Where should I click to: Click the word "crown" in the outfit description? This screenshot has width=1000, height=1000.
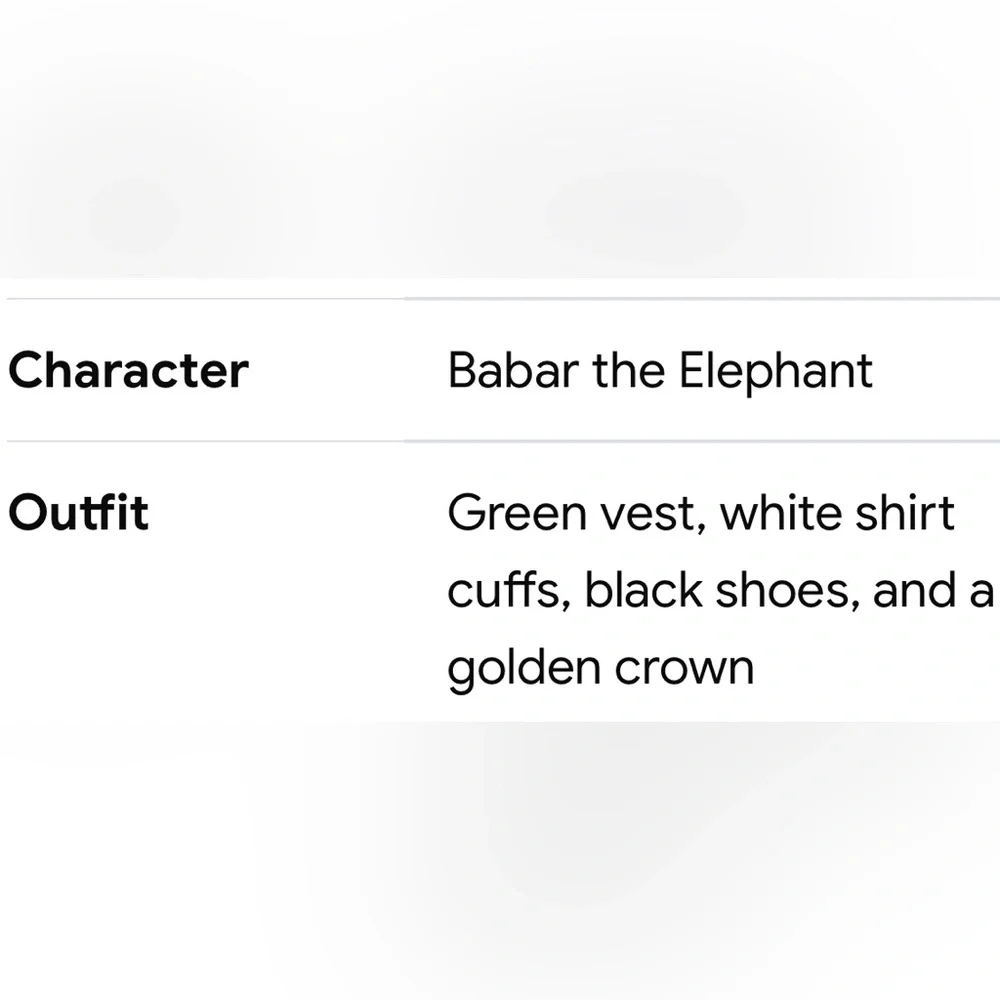pyautogui.click(x=684, y=670)
